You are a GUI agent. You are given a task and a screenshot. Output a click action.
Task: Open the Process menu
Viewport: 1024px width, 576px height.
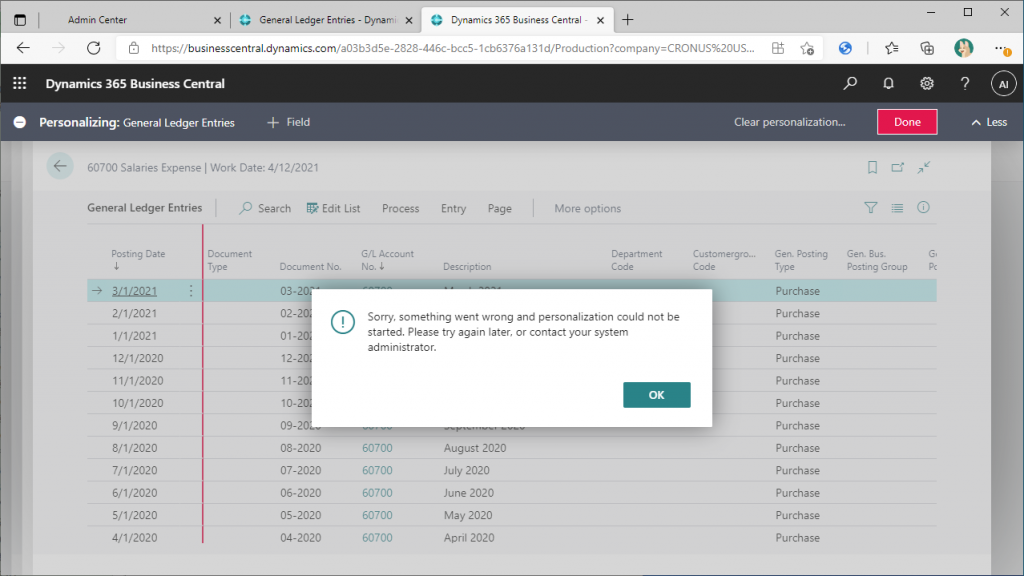coord(400,208)
